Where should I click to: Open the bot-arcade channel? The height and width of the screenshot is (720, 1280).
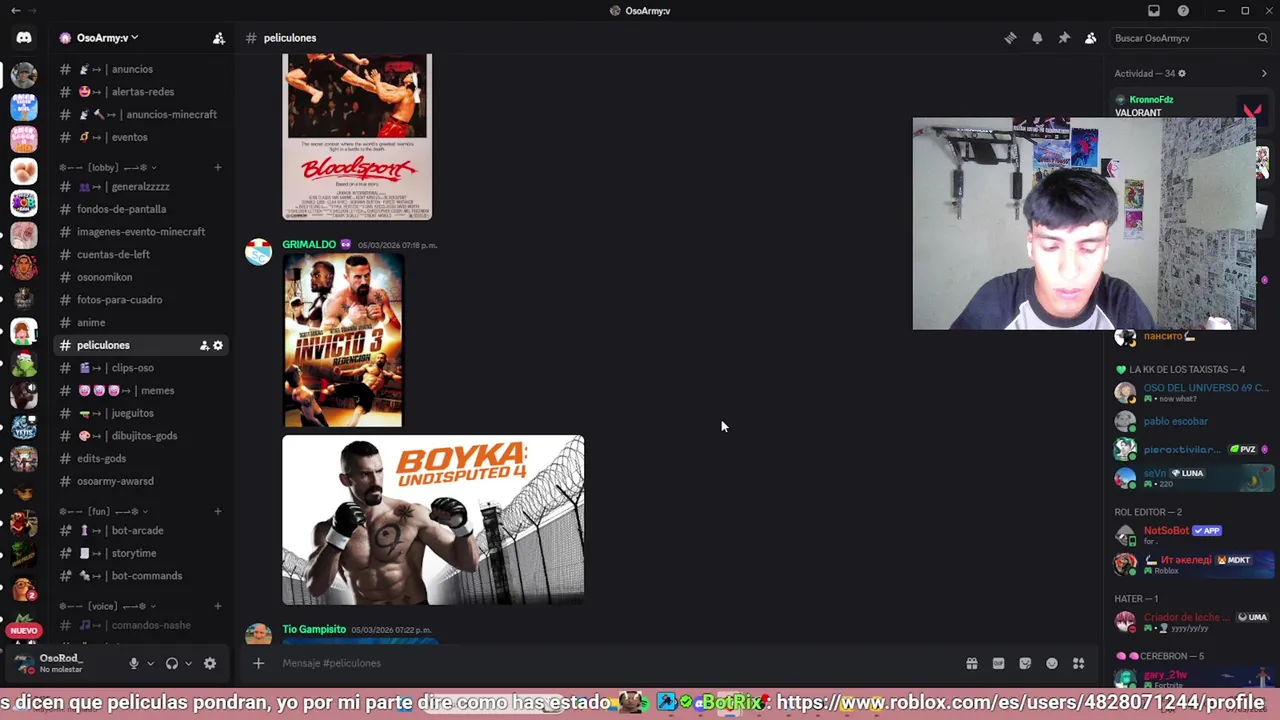coord(141,531)
